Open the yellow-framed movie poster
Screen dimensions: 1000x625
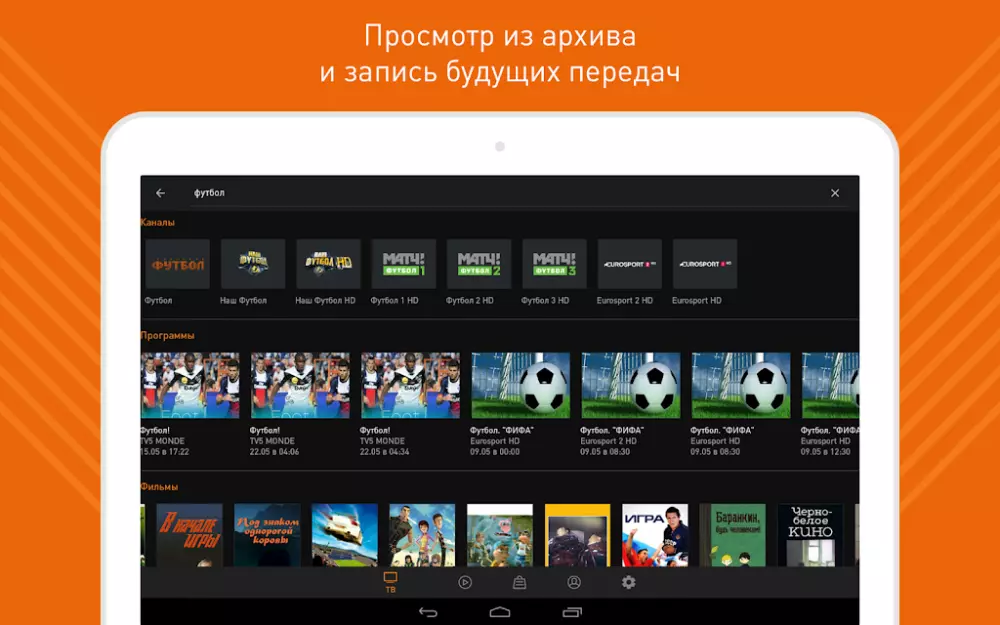point(577,535)
